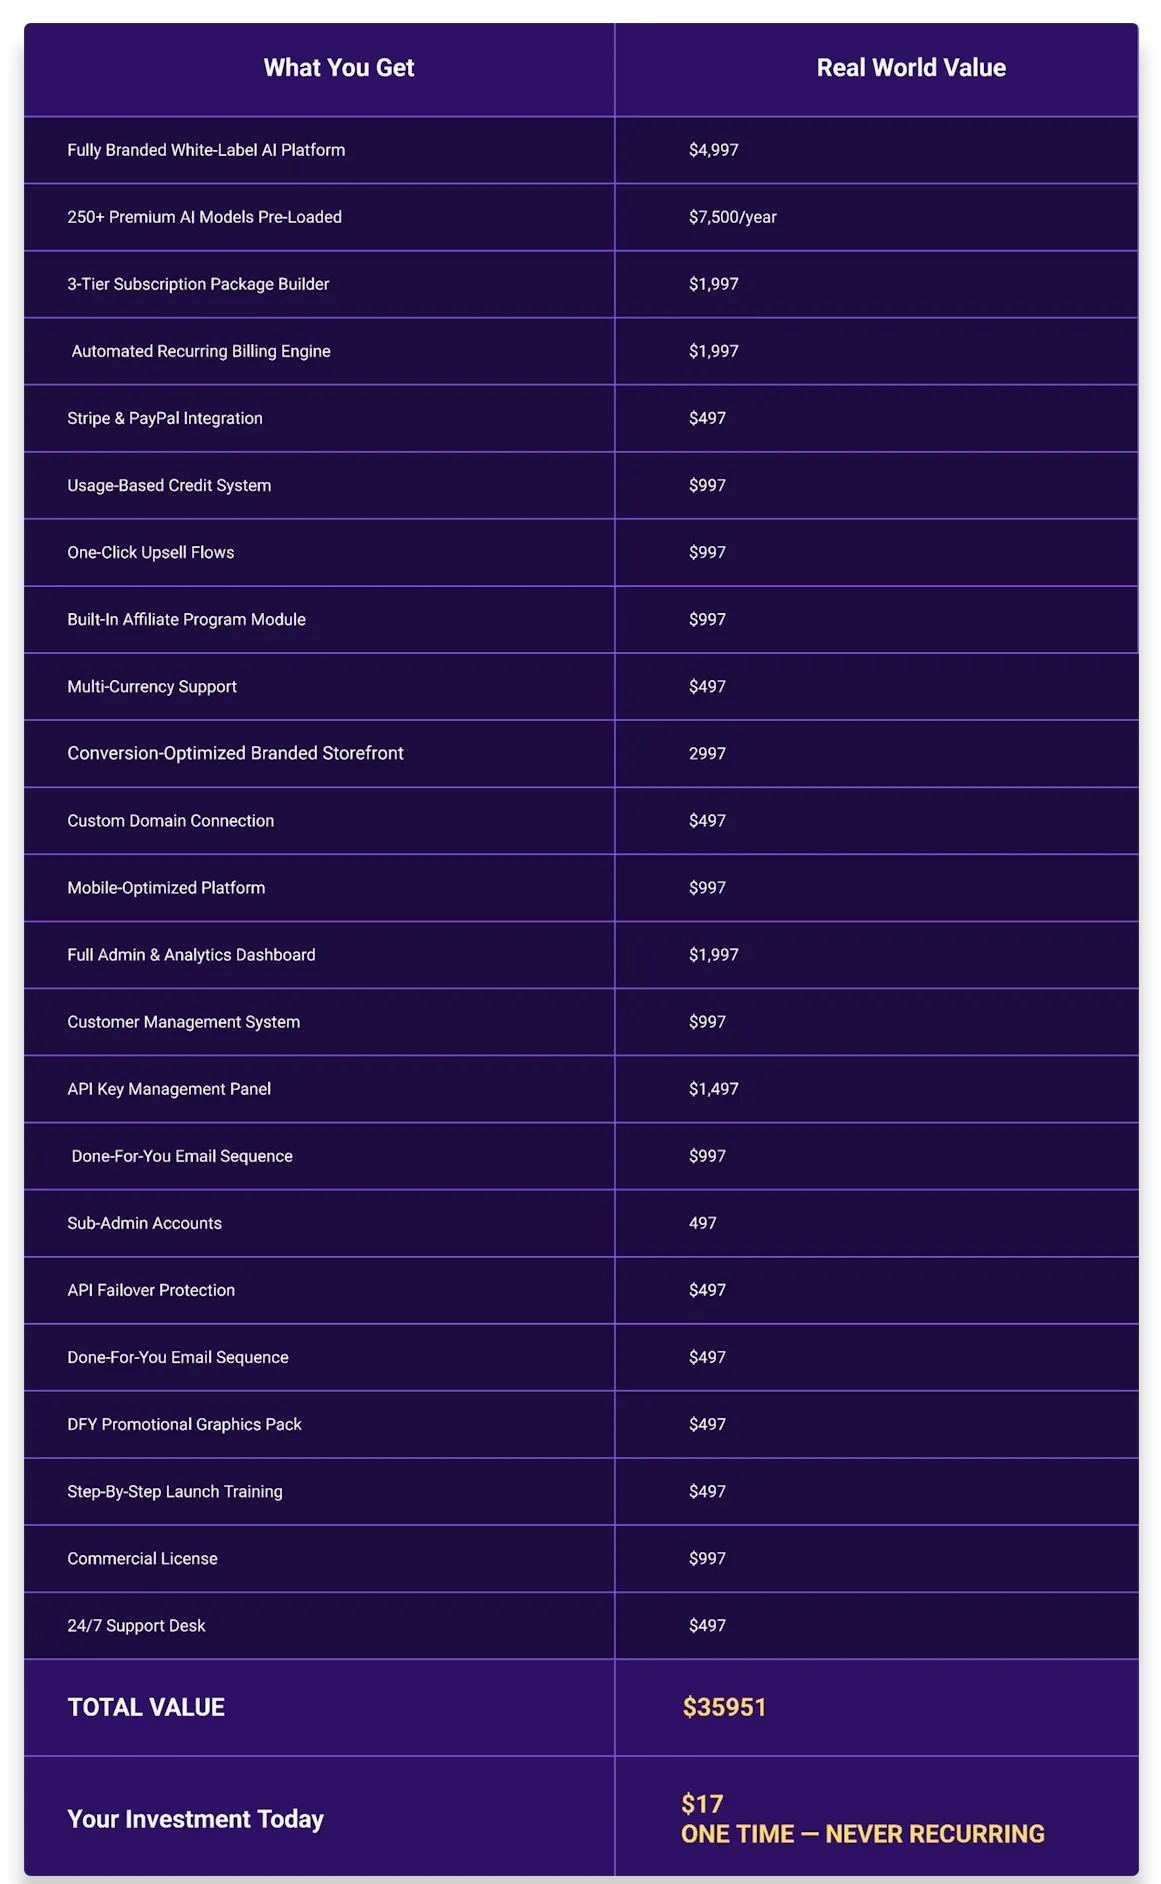Image resolution: width=1161 pixels, height=1884 pixels.
Task: Click the $1,497 API Key Management value
Action: tap(713, 1089)
